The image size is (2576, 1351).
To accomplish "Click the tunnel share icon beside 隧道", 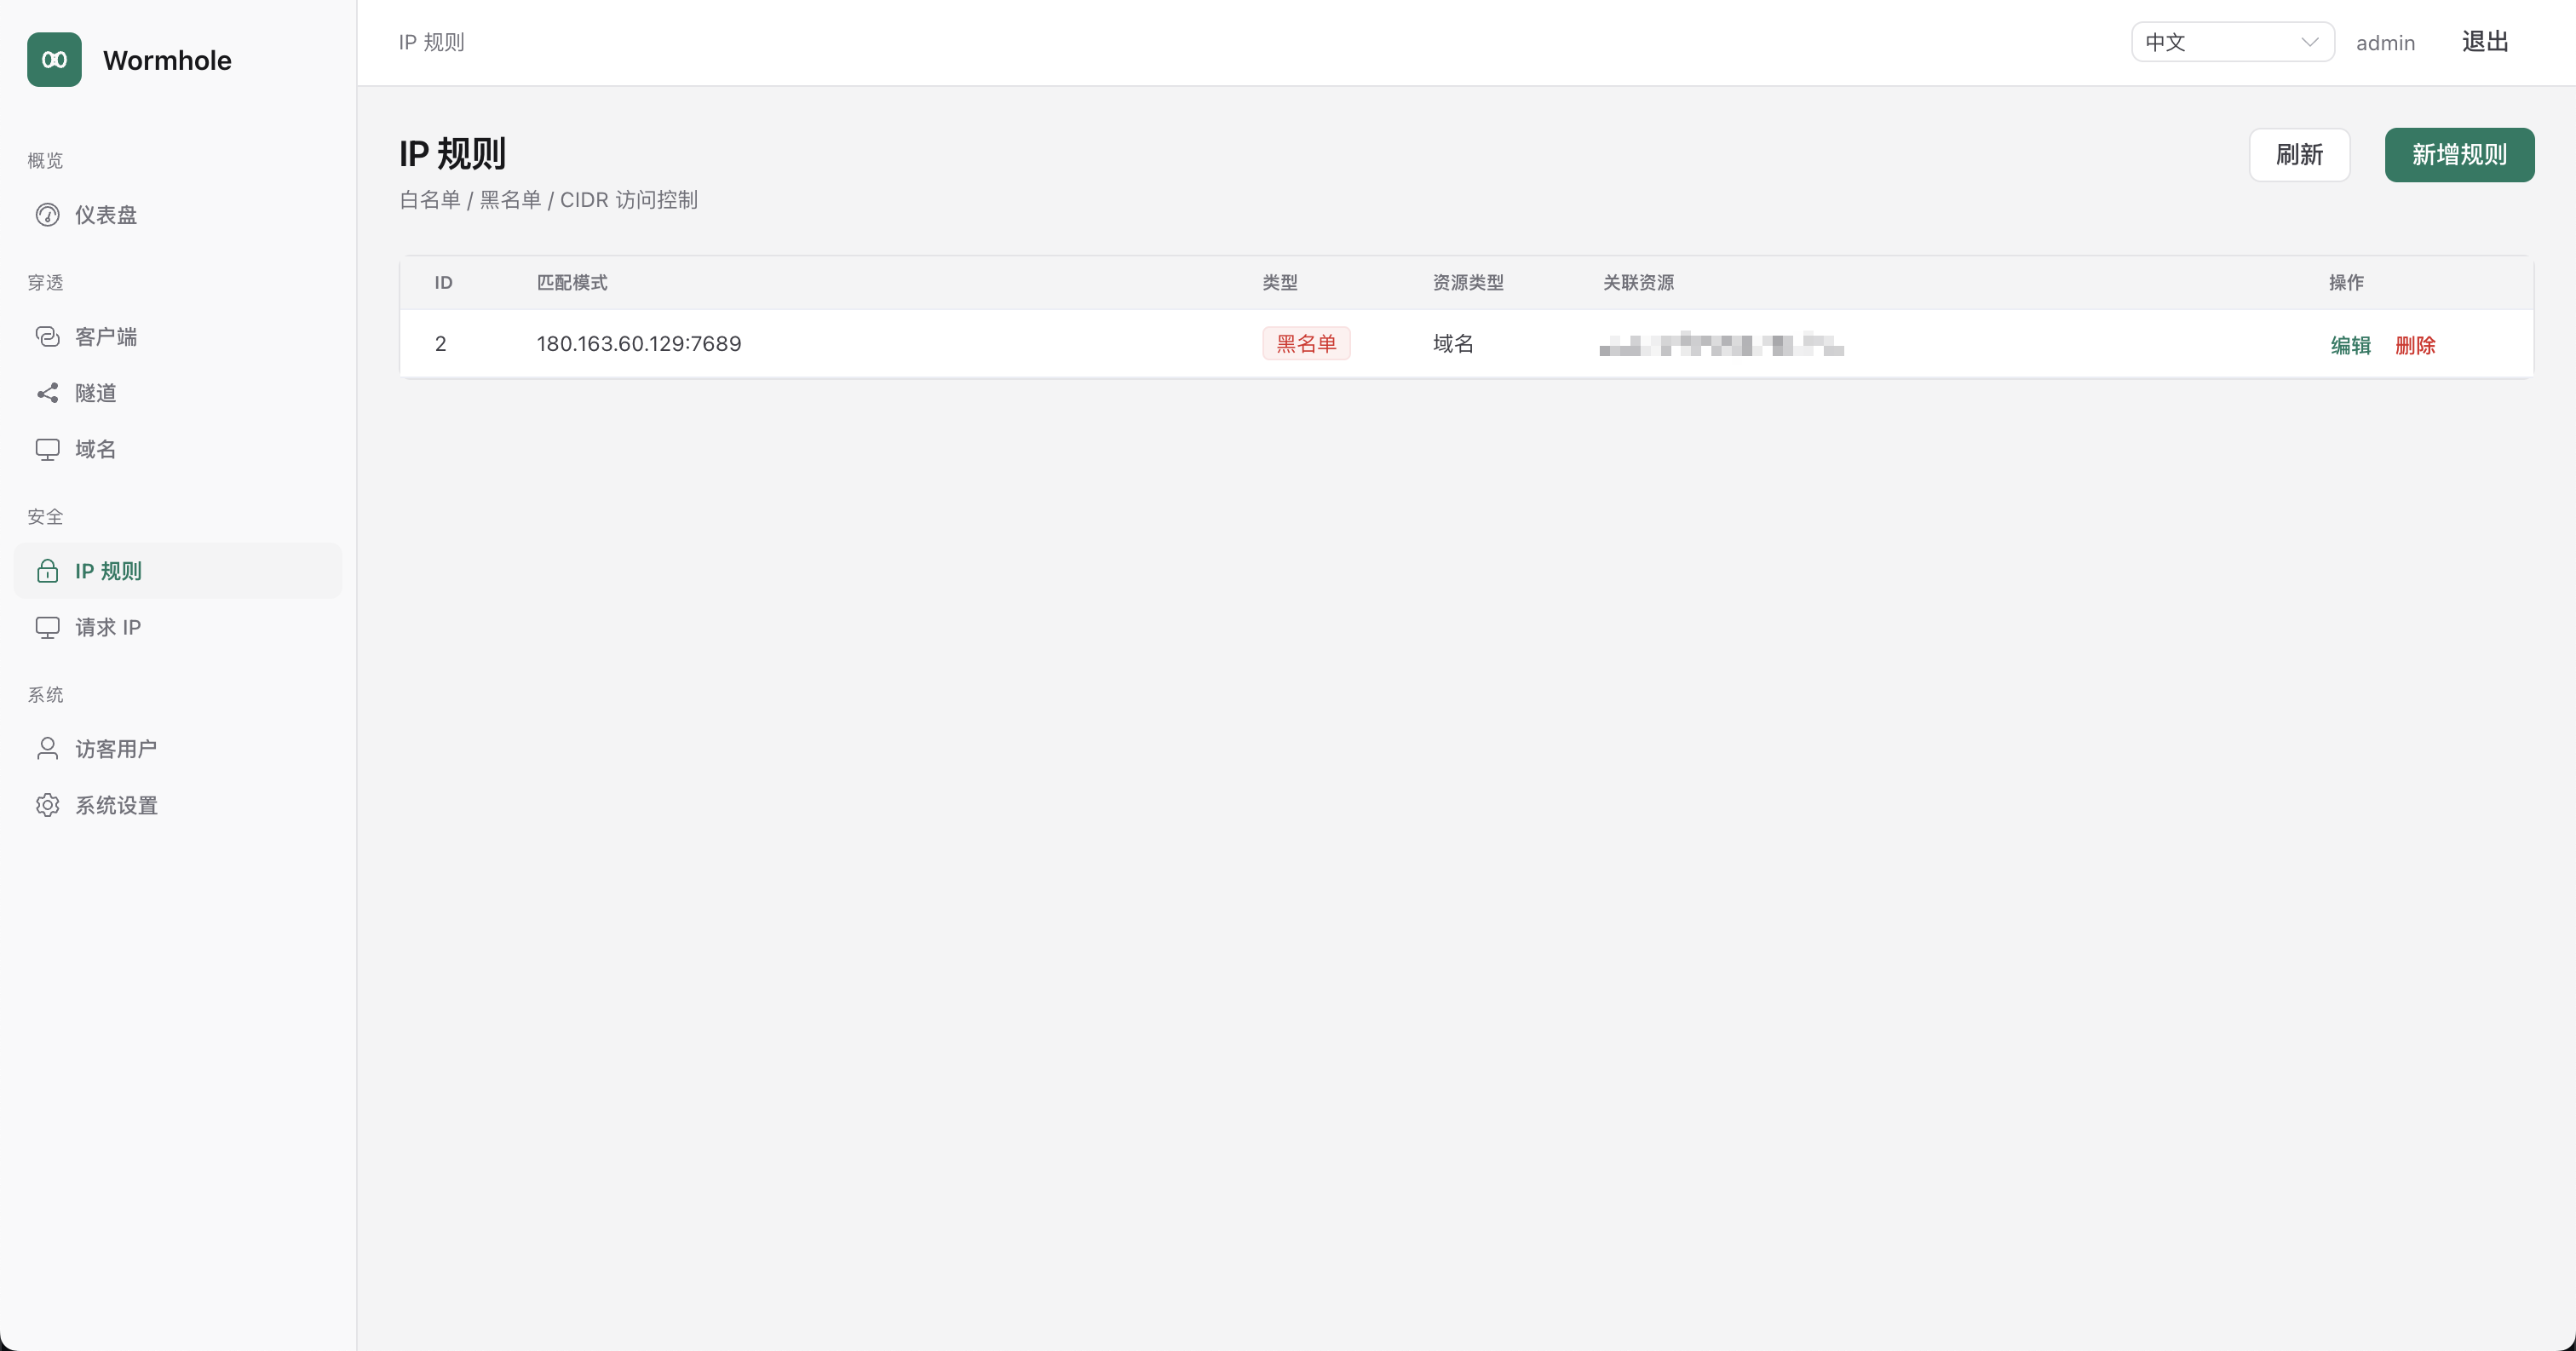I will pyautogui.click(x=47, y=393).
